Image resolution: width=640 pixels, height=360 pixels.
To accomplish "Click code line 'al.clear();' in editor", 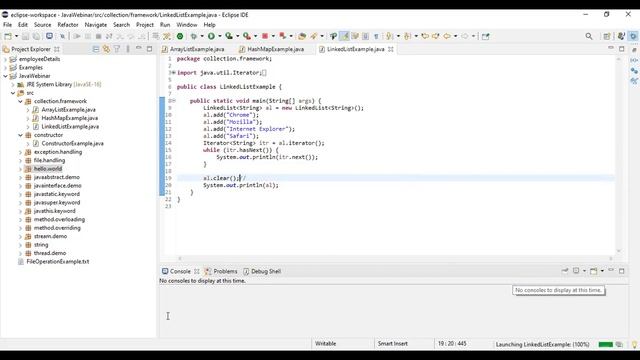I will (x=221, y=178).
